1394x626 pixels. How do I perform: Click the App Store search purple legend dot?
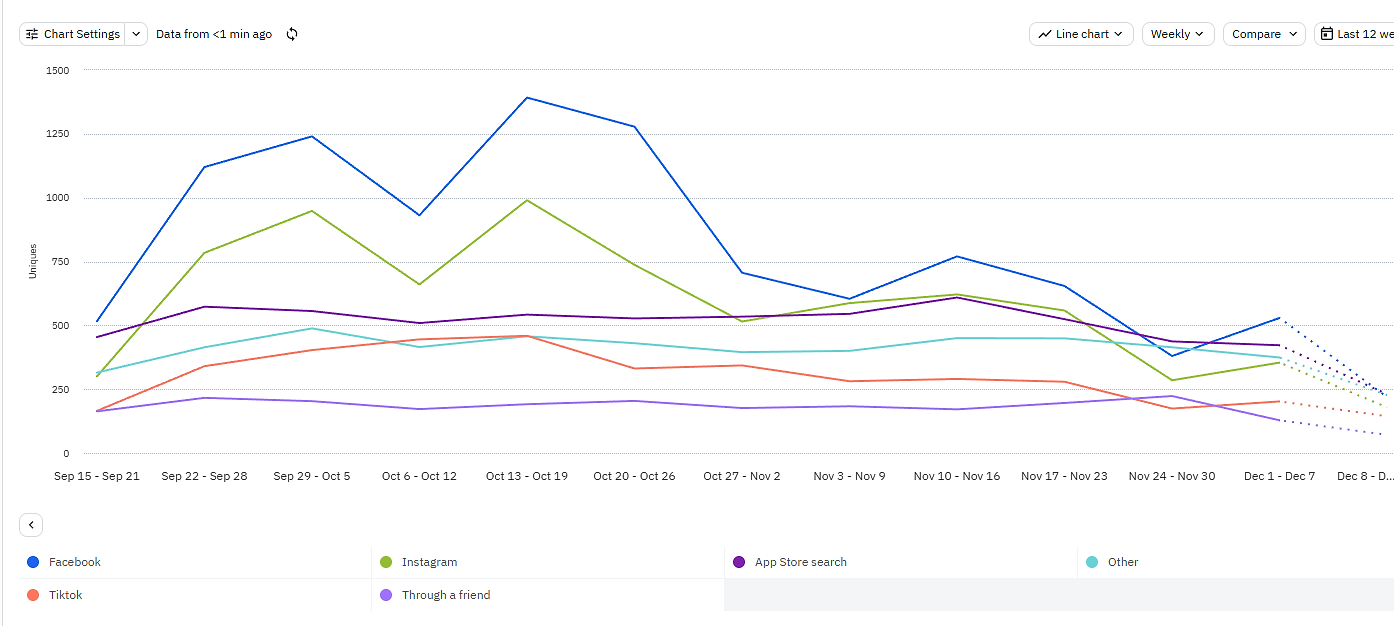click(x=739, y=562)
